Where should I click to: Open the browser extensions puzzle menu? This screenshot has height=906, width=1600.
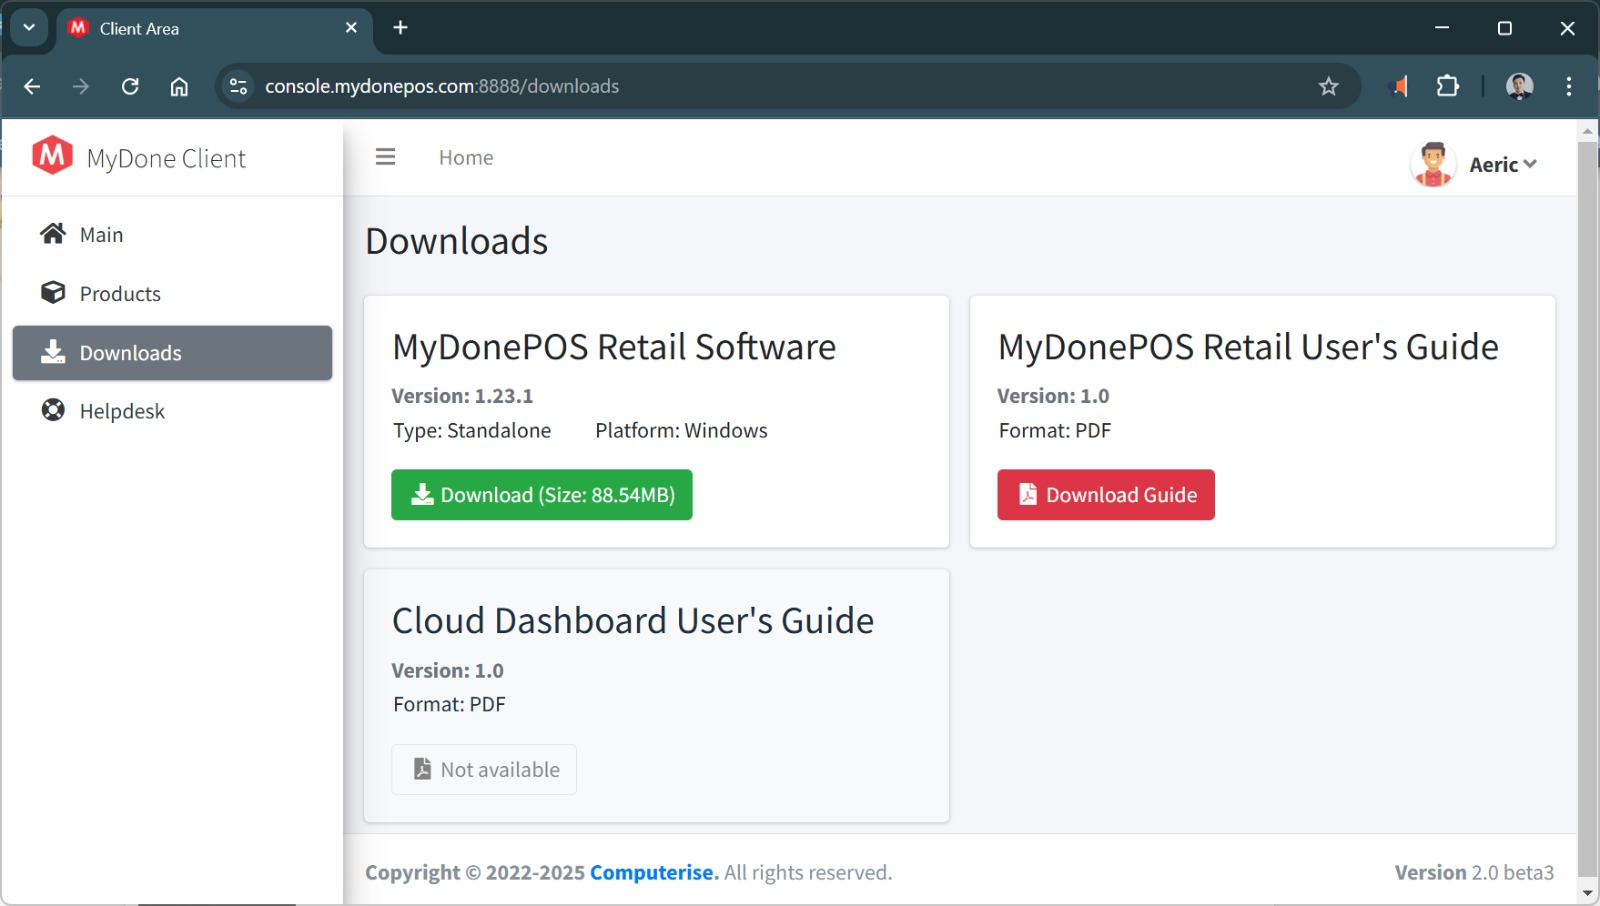[1447, 86]
